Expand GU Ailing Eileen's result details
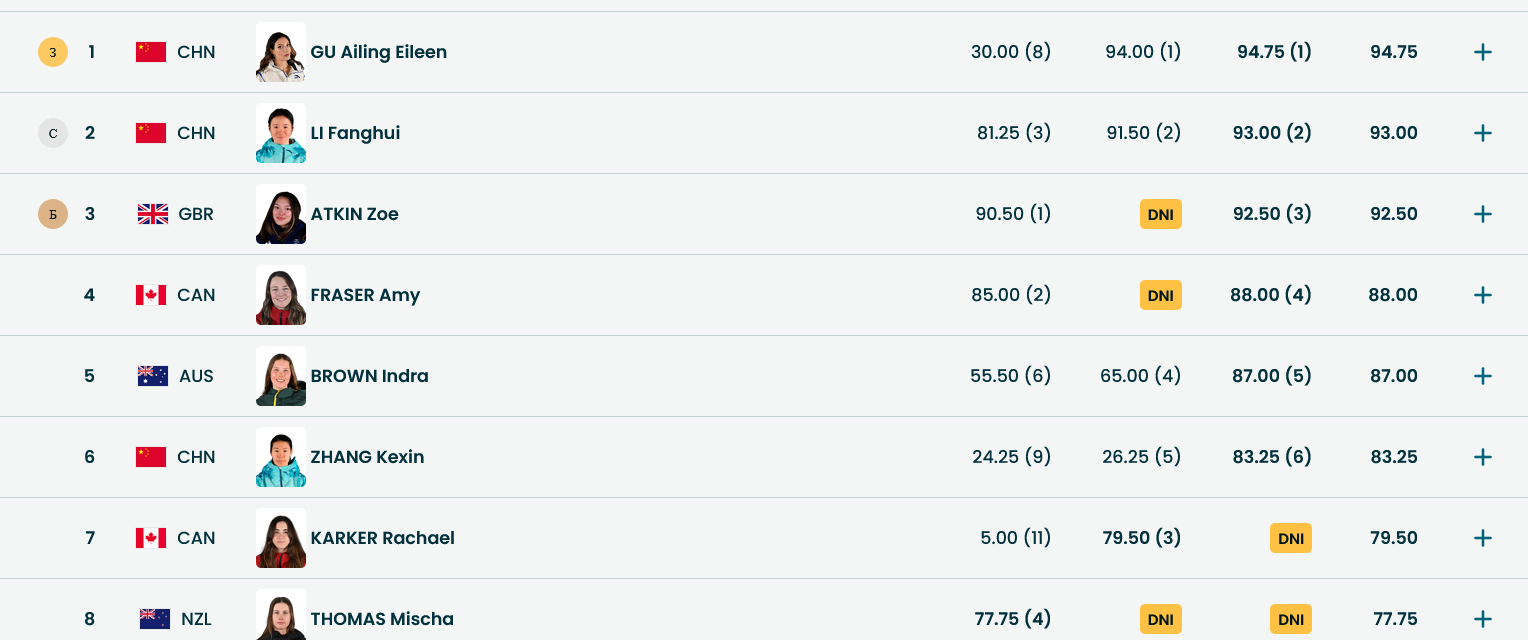 [1482, 52]
